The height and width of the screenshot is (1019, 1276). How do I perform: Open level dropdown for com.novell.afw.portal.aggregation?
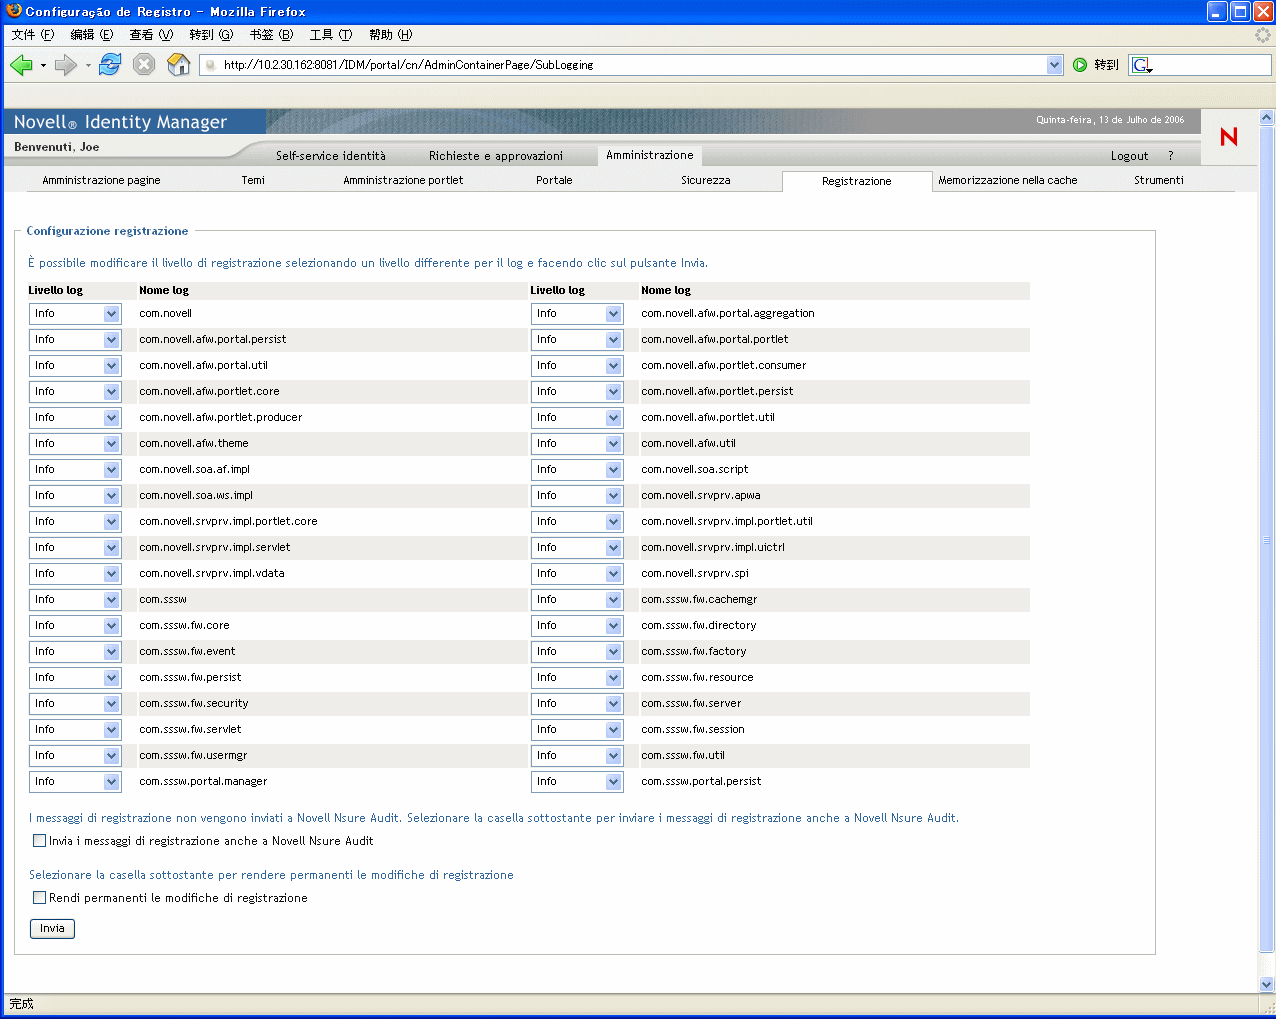click(x=577, y=314)
